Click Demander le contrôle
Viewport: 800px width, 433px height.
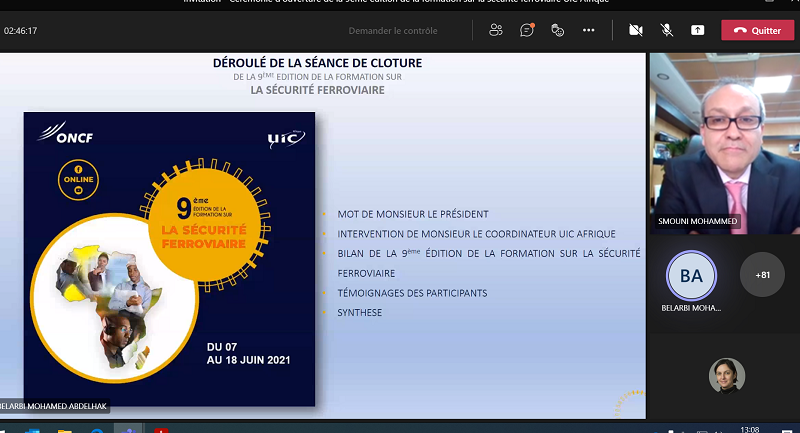pos(393,31)
